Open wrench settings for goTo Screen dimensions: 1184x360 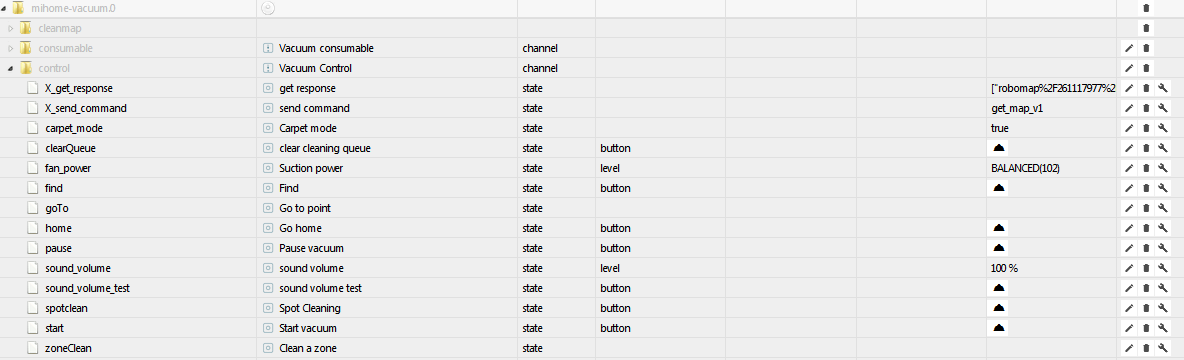[1163, 208]
